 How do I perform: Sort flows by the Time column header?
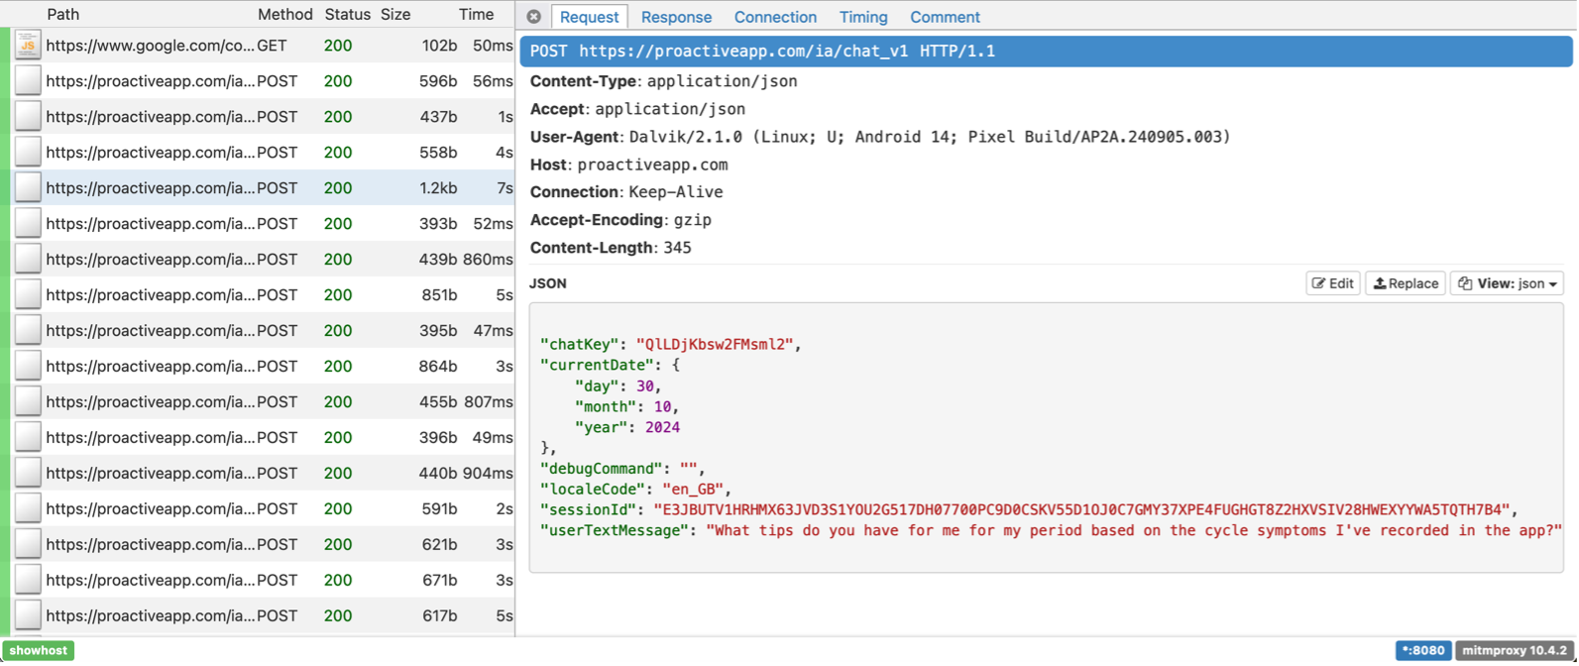click(476, 14)
